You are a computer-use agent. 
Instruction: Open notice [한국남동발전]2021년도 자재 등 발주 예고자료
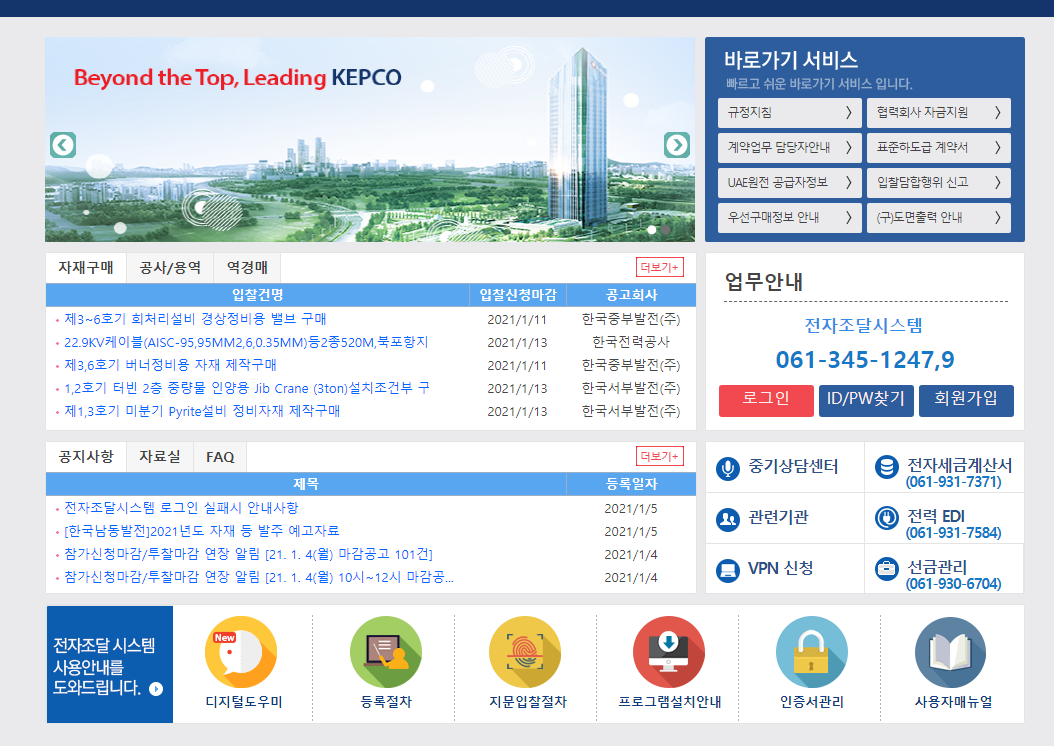(x=201, y=531)
